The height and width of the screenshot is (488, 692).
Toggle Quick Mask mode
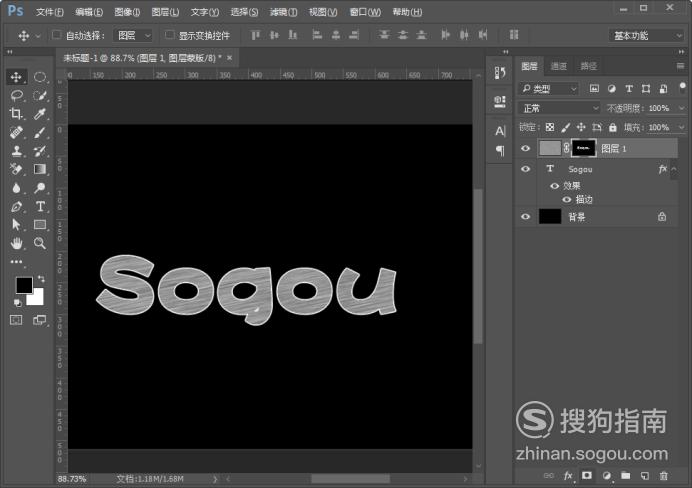click(x=16, y=320)
